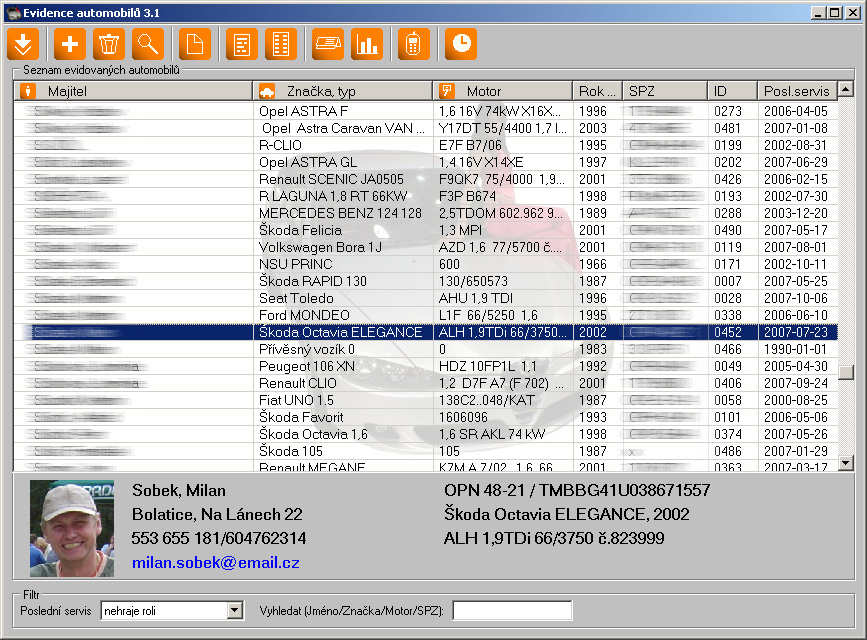867x640 pixels.
Task: Sort by the SPZ column header
Action: [x=665, y=91]
